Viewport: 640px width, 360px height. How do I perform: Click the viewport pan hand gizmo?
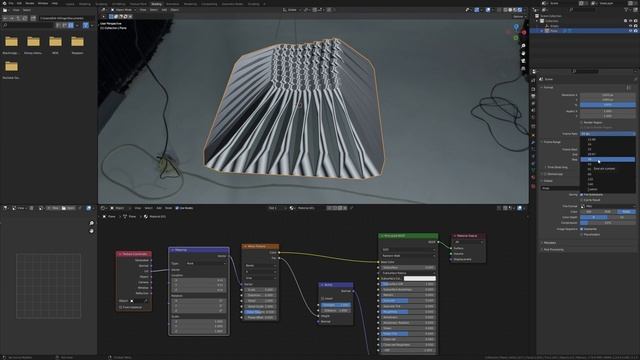pos(523,53)
